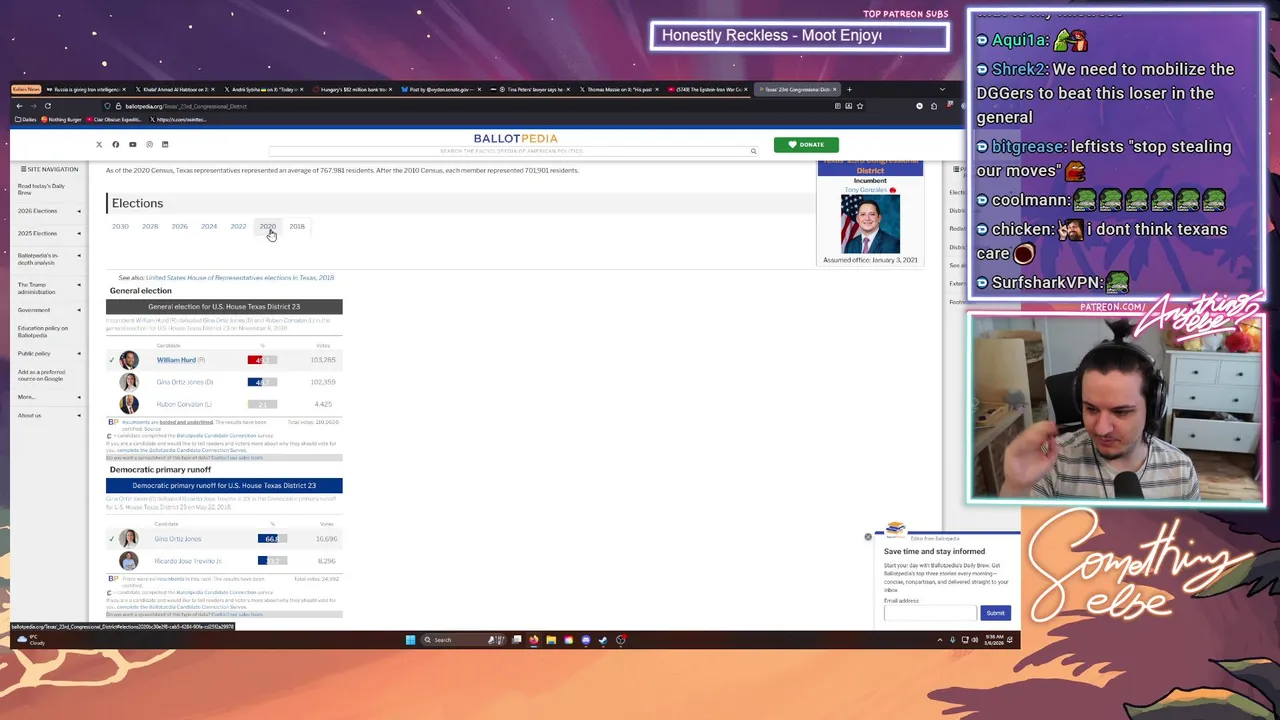Select the 2022 elections tab
The image size is (1280, 720).
click(238, 227)
